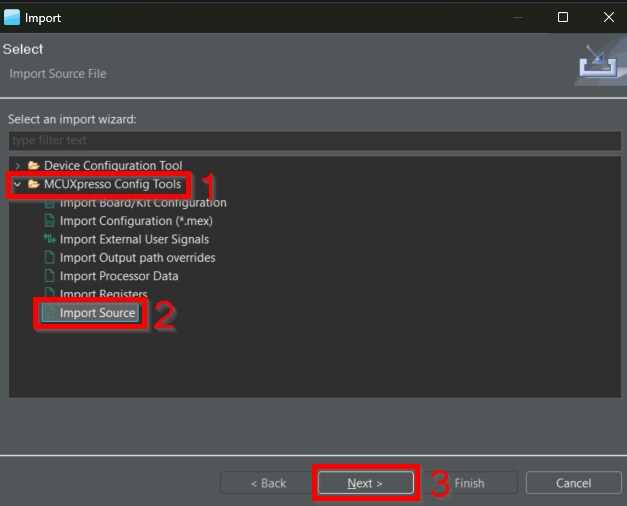Click the MCUXpresso Config Tools folder icon
This screenshot has width=627, height=506.
34,185
